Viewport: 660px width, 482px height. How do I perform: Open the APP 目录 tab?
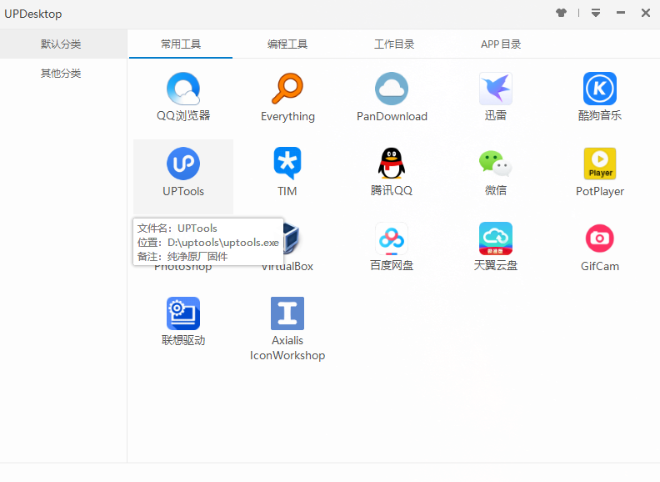501,44
